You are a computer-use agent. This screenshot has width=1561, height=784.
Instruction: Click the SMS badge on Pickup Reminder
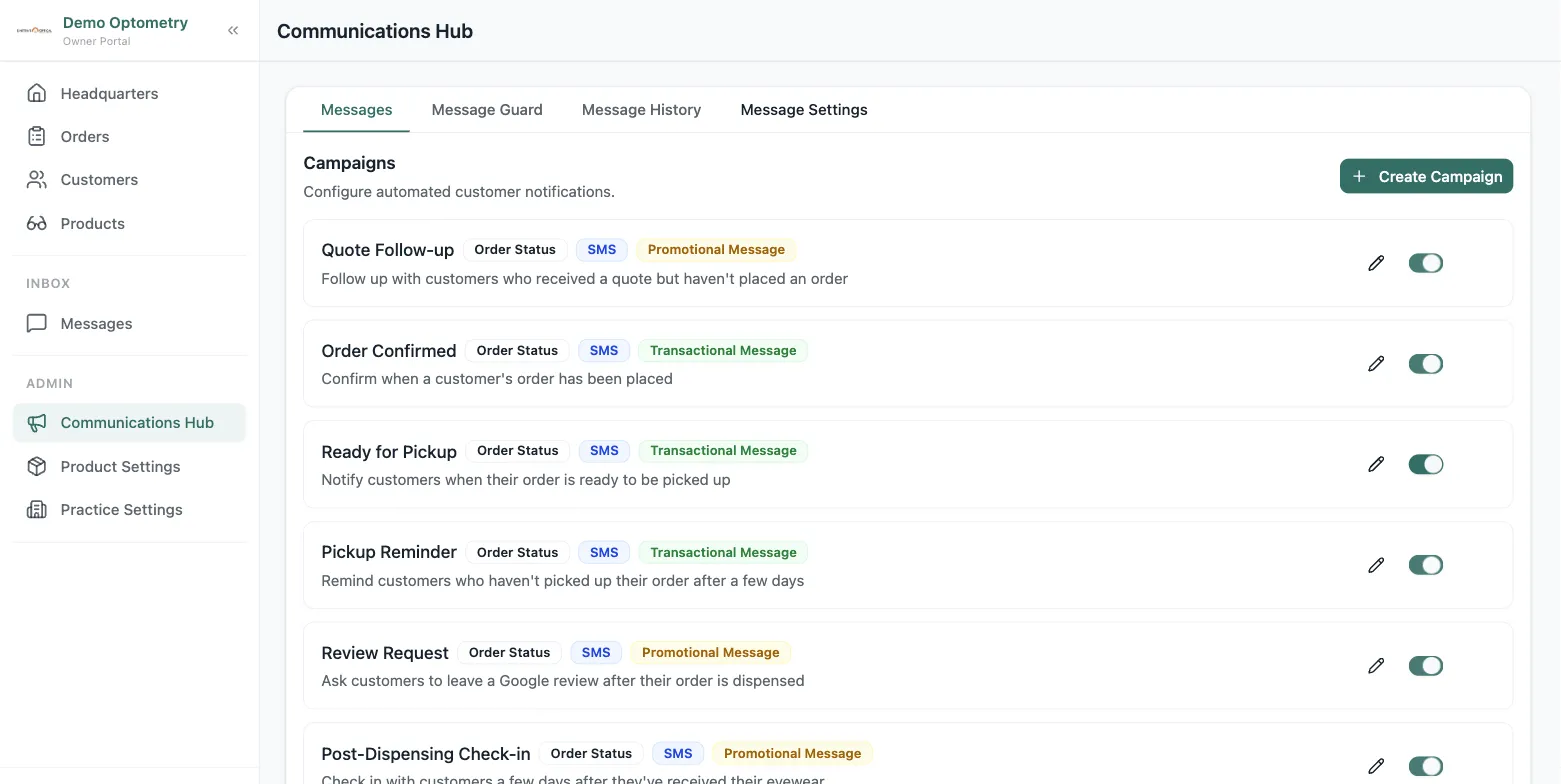[x=604, y=552]
